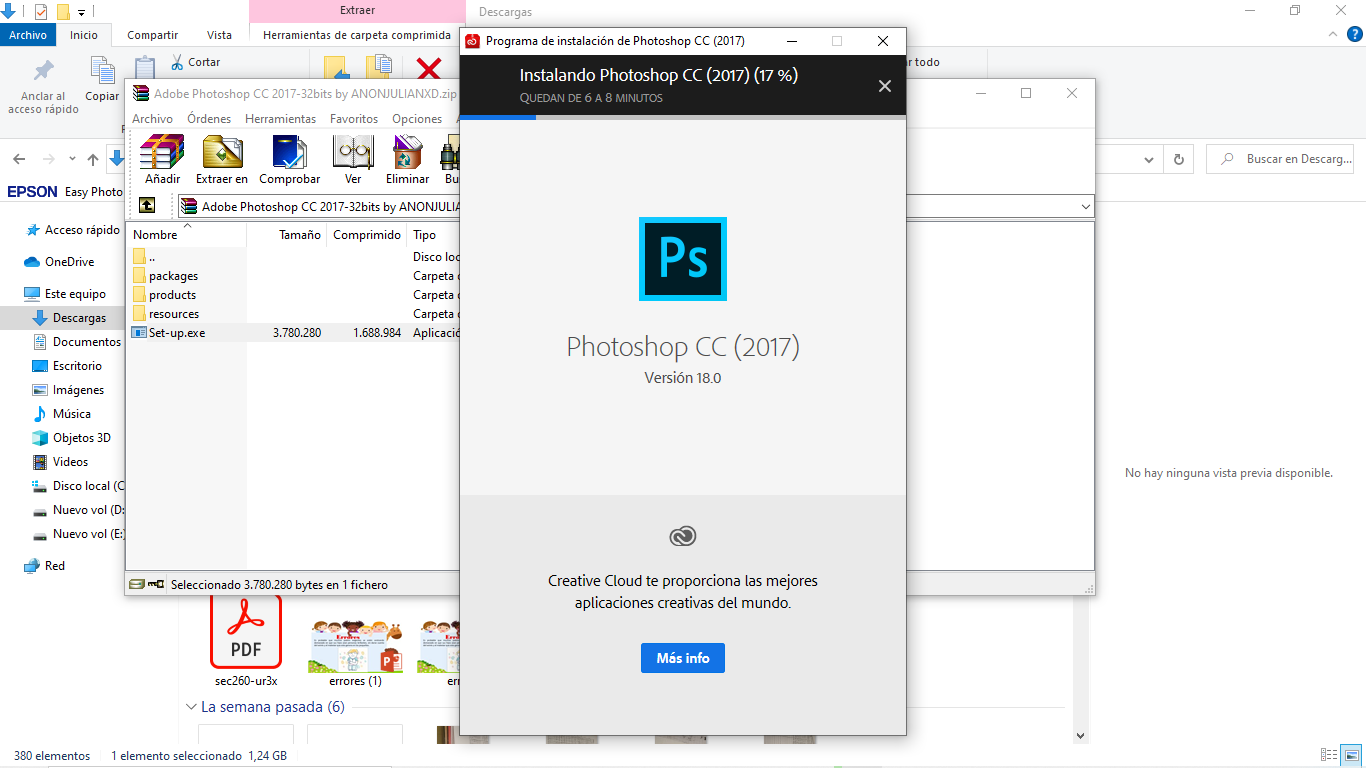Select Set-up.exe row in WinRAR
Image resolution: width=1366 pixels, height=768 pixels.
[295, 333]
